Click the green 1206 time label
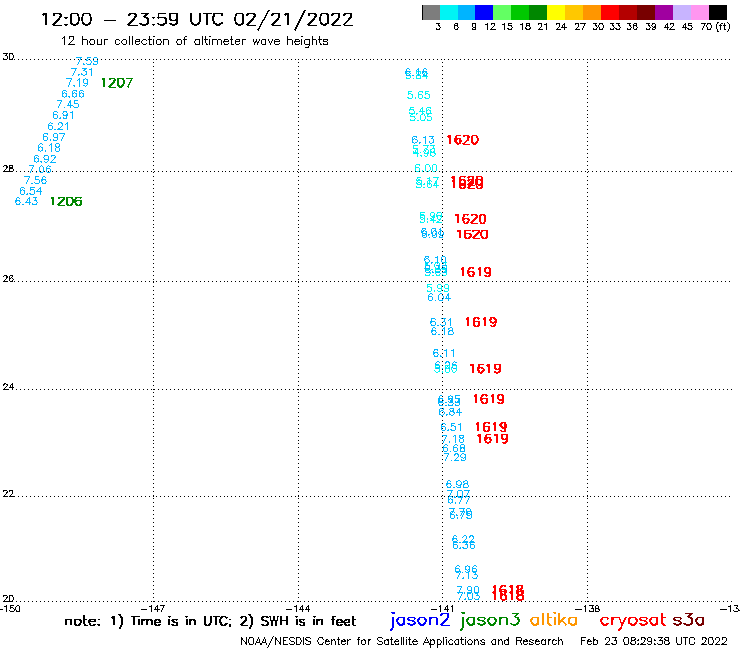Screen dimensions: 740x650 (x=66, y=202)
